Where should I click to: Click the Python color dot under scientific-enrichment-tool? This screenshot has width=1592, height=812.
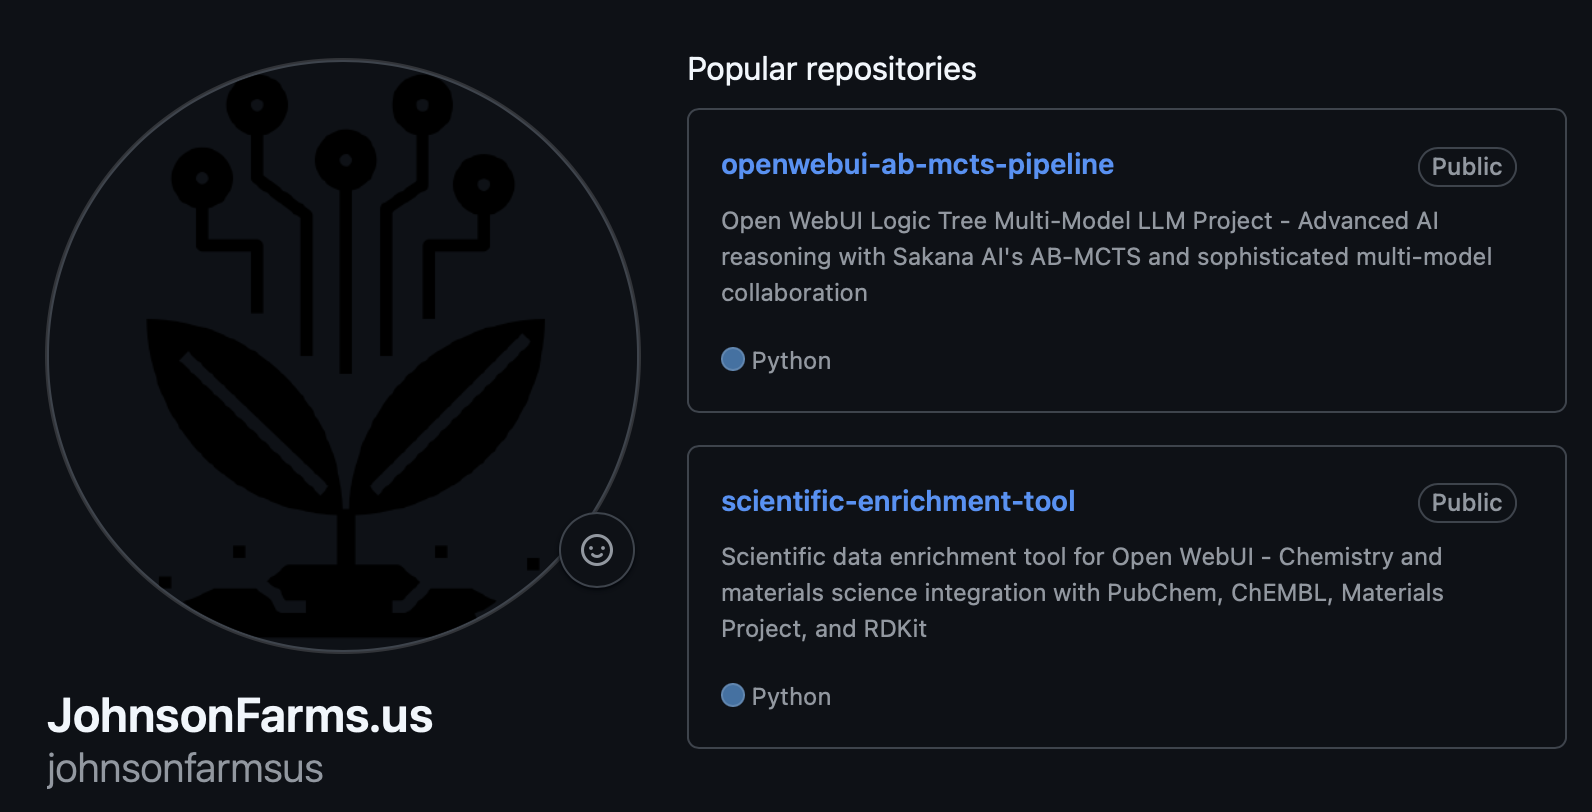click(733, 696)
